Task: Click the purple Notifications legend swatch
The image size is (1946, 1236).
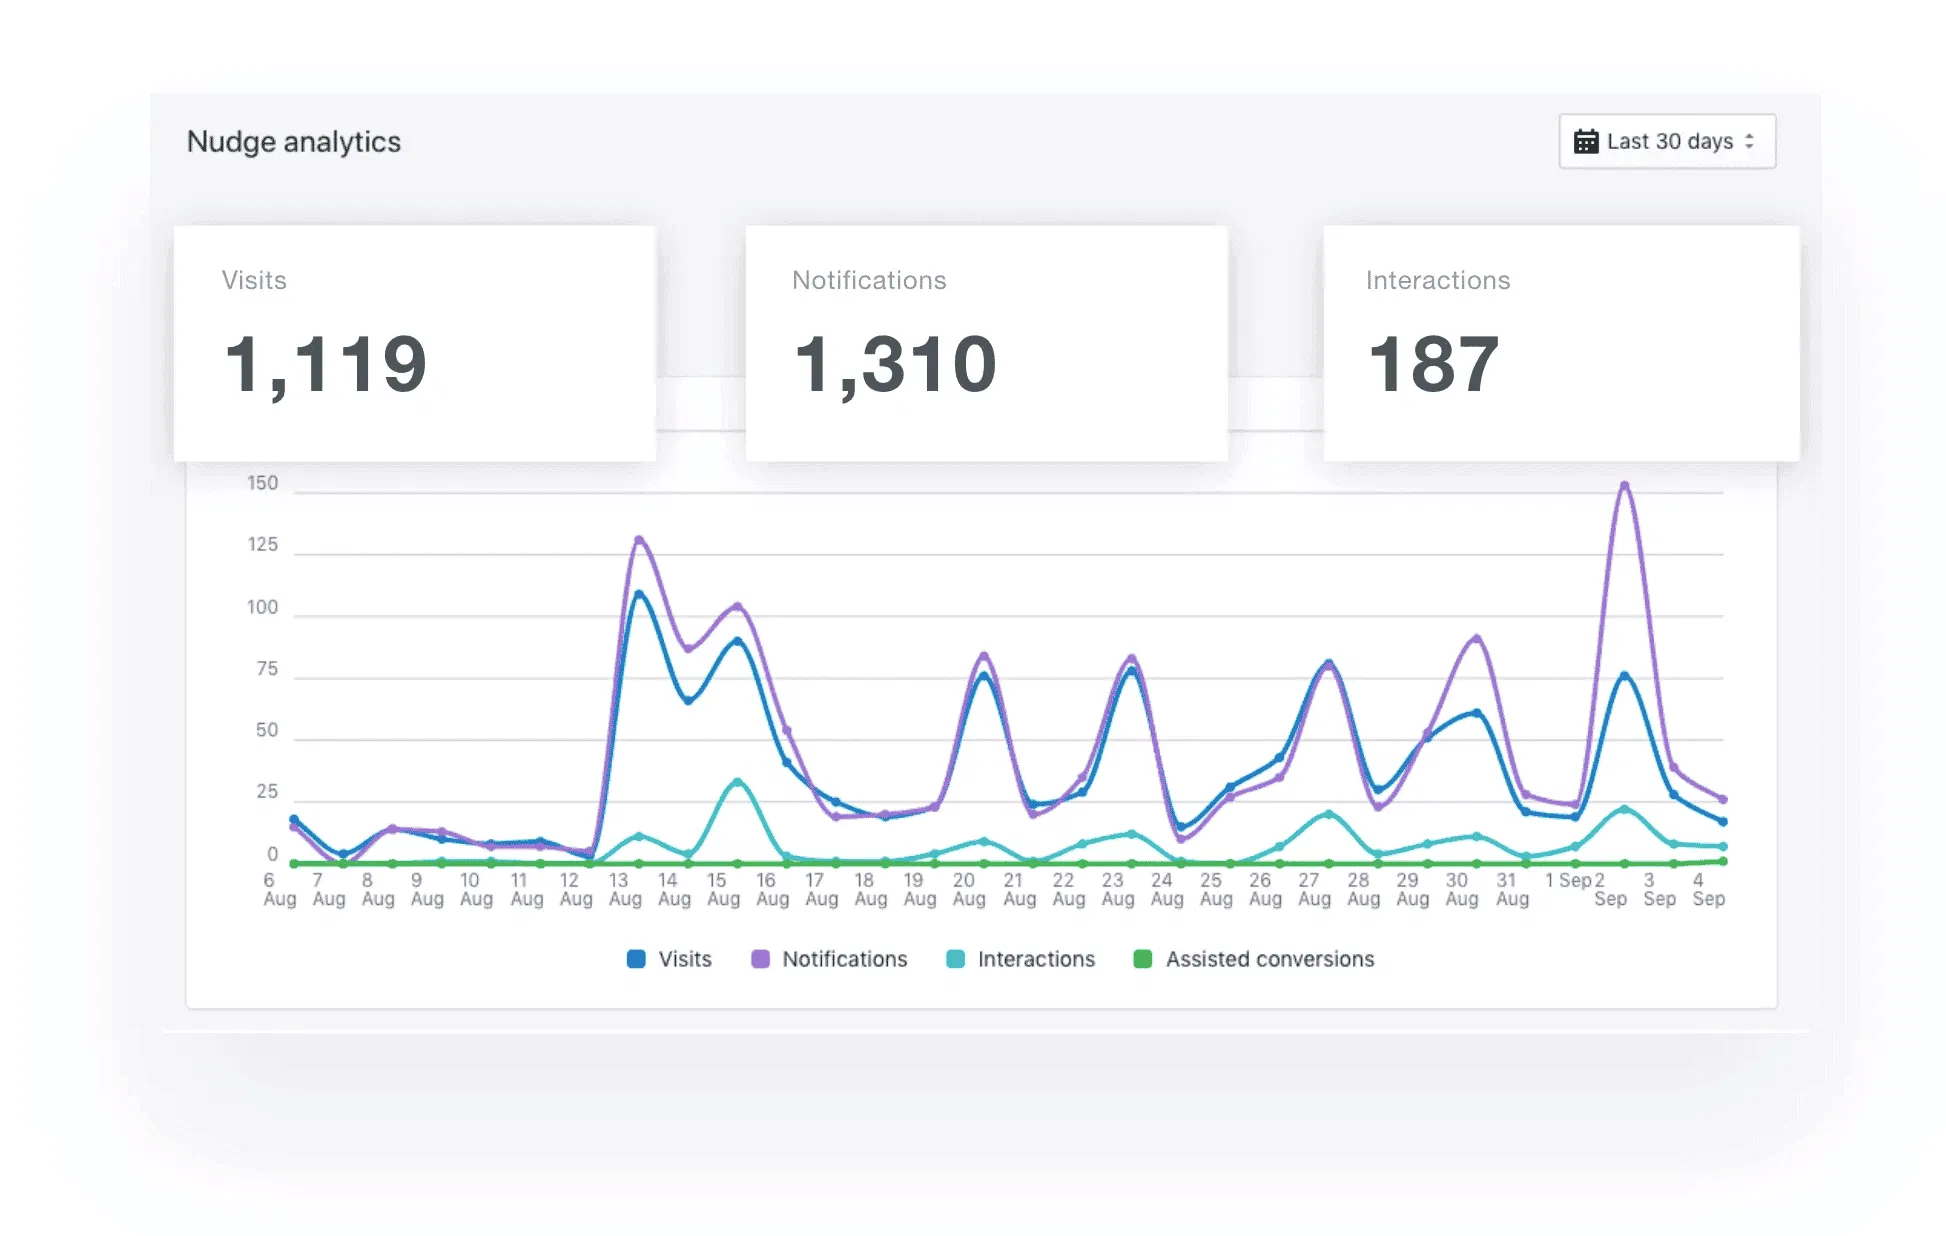Action: (760, 959)
